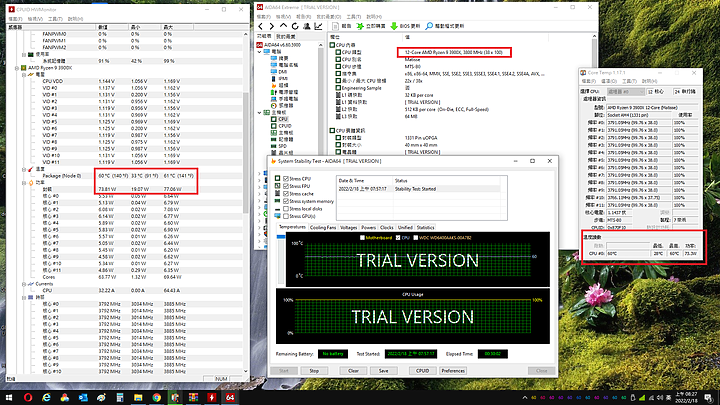Click the green BIOS update arrow in AIDA64
The image size is (720, 405).
point(394,26)
